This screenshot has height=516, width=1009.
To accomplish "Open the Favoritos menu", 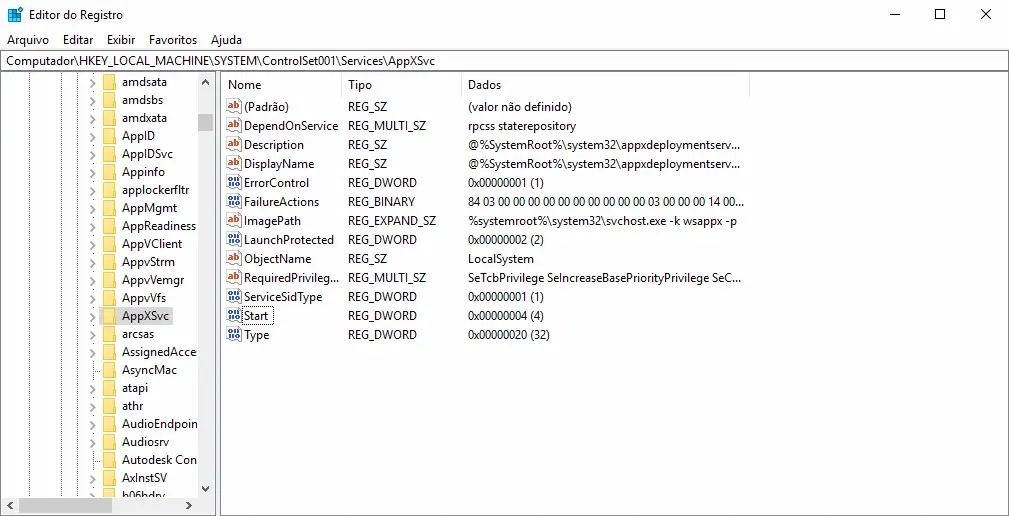I will (x=173, y=40).
